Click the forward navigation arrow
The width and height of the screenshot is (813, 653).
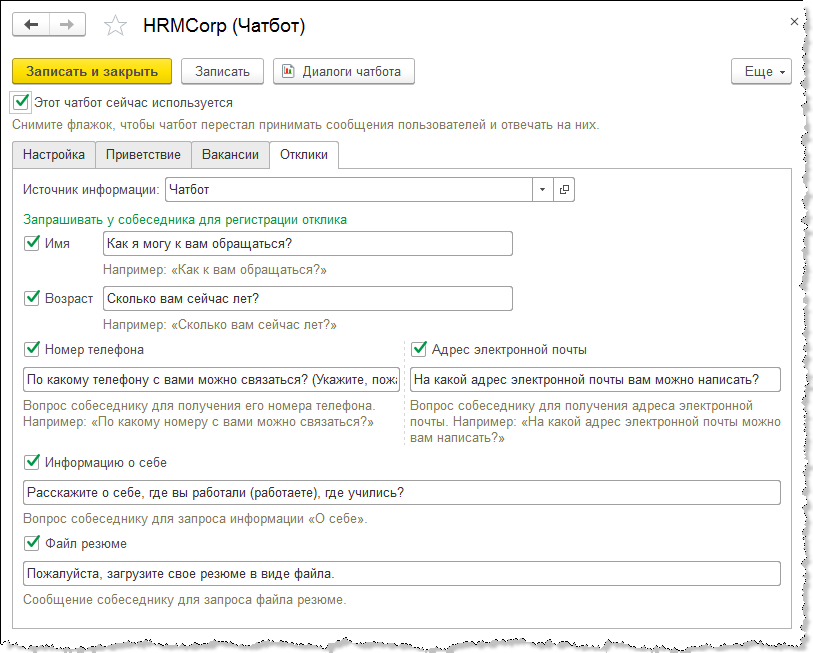[x=67, y=23]
